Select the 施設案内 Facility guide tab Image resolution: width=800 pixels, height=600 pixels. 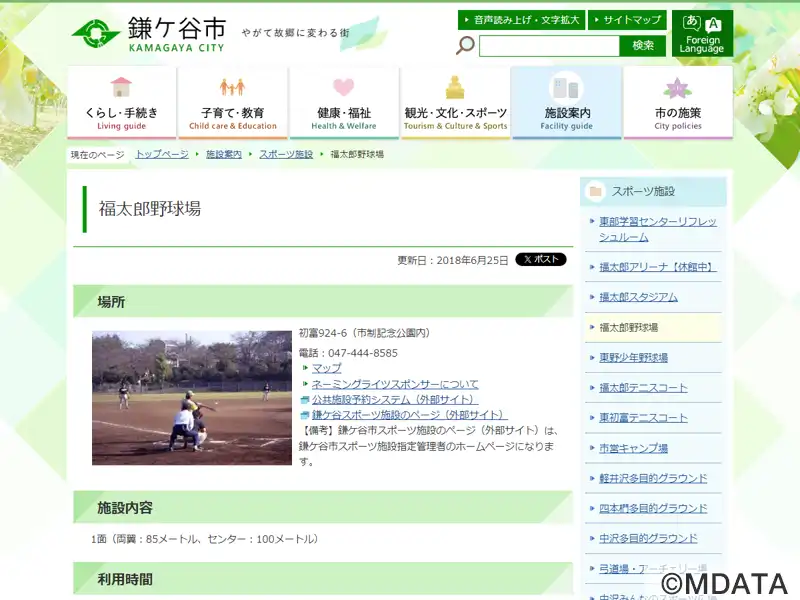click(x=566, y=102)
